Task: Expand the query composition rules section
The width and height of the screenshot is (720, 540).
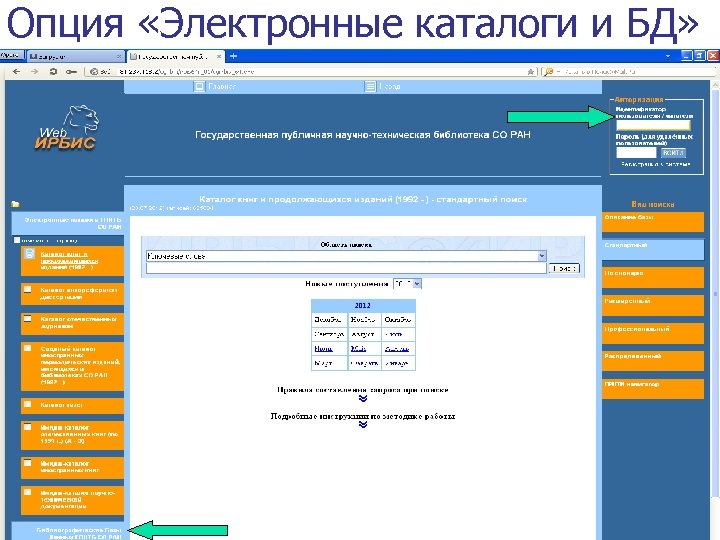Action: coord(363,399)
